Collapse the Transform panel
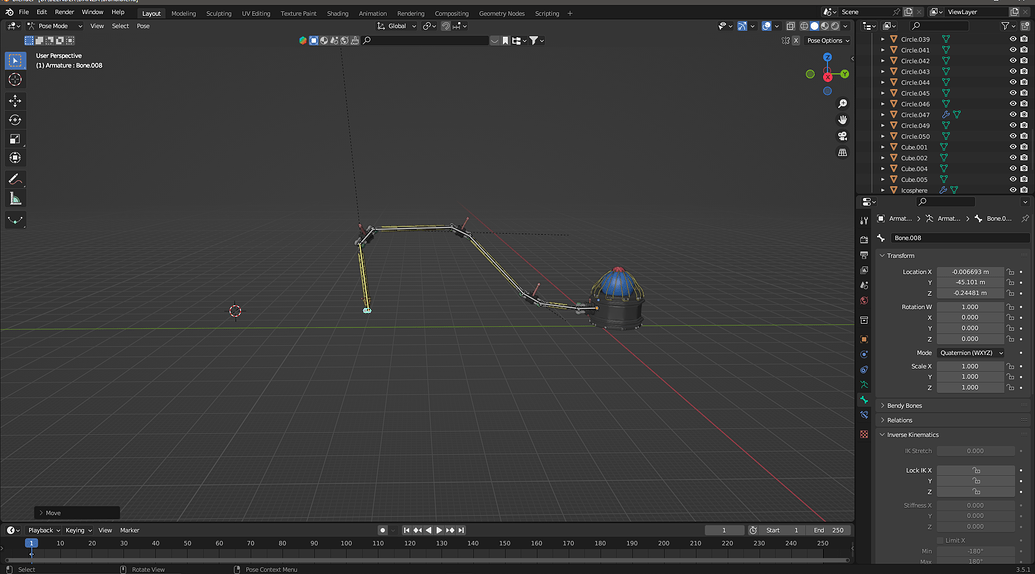1035x574 pixels. [900, 255]
